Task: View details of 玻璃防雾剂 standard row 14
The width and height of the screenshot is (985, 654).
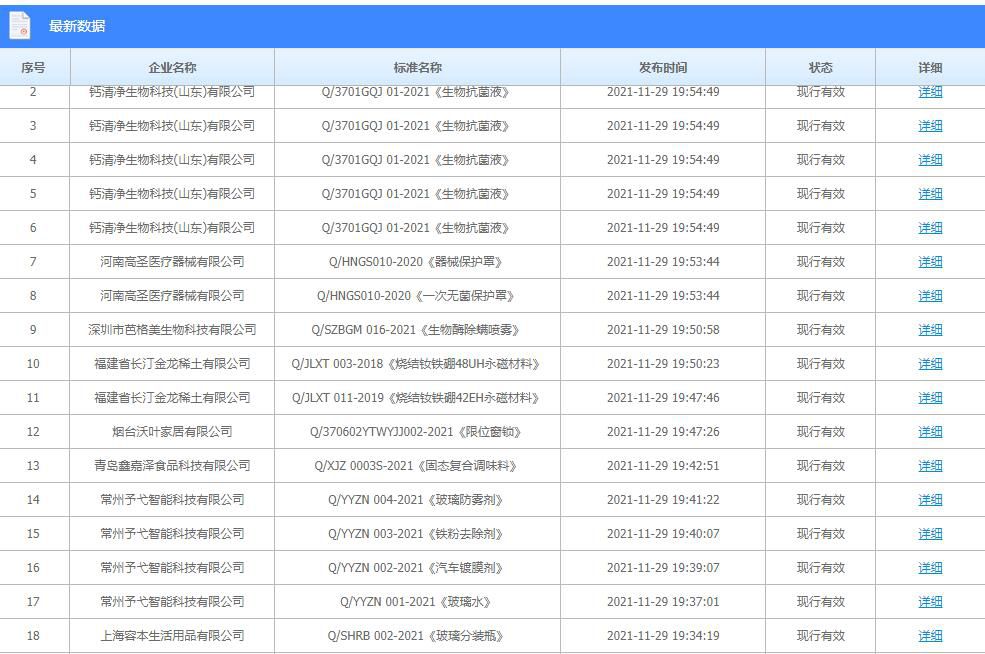Action: (929, 500)
